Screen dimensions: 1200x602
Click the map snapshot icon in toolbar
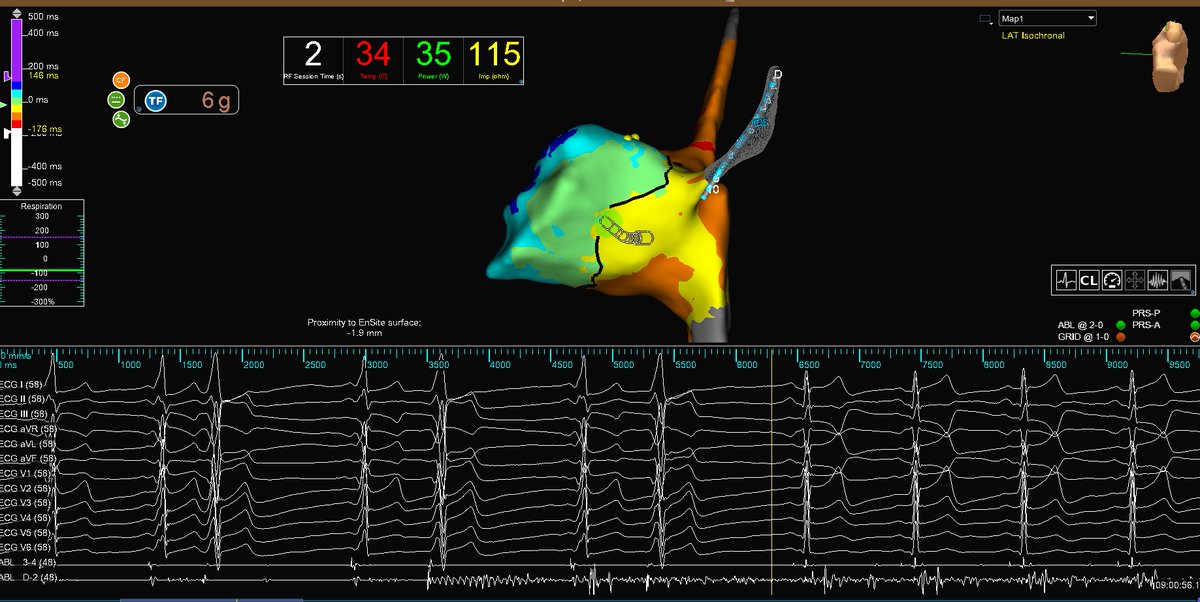1180,280
